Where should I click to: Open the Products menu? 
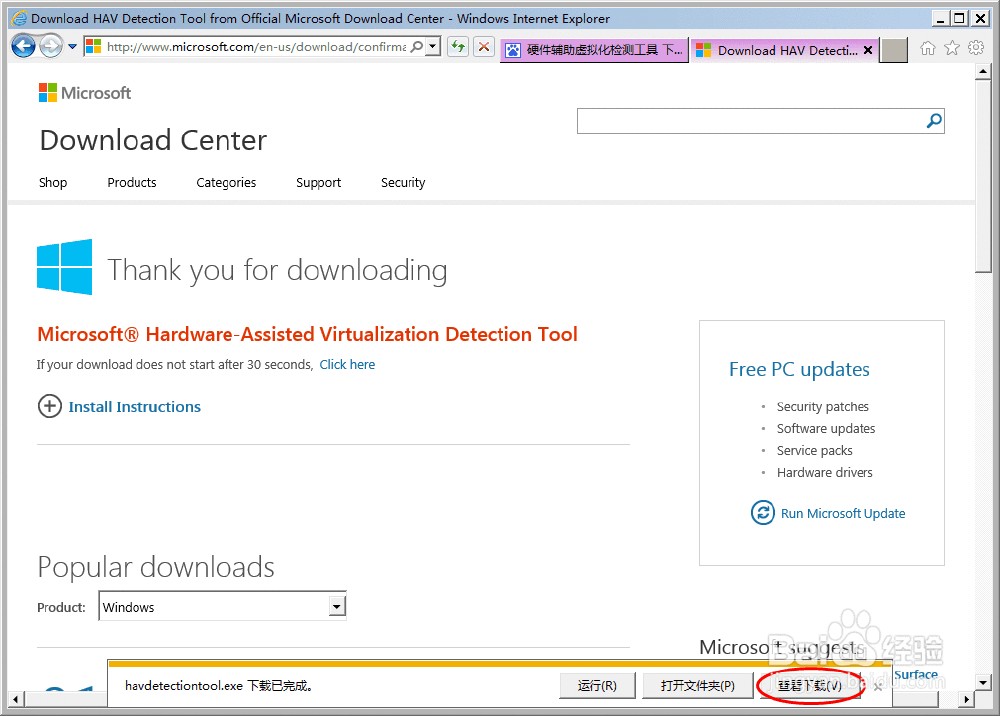pyautogui.click(x=132, y=182)
